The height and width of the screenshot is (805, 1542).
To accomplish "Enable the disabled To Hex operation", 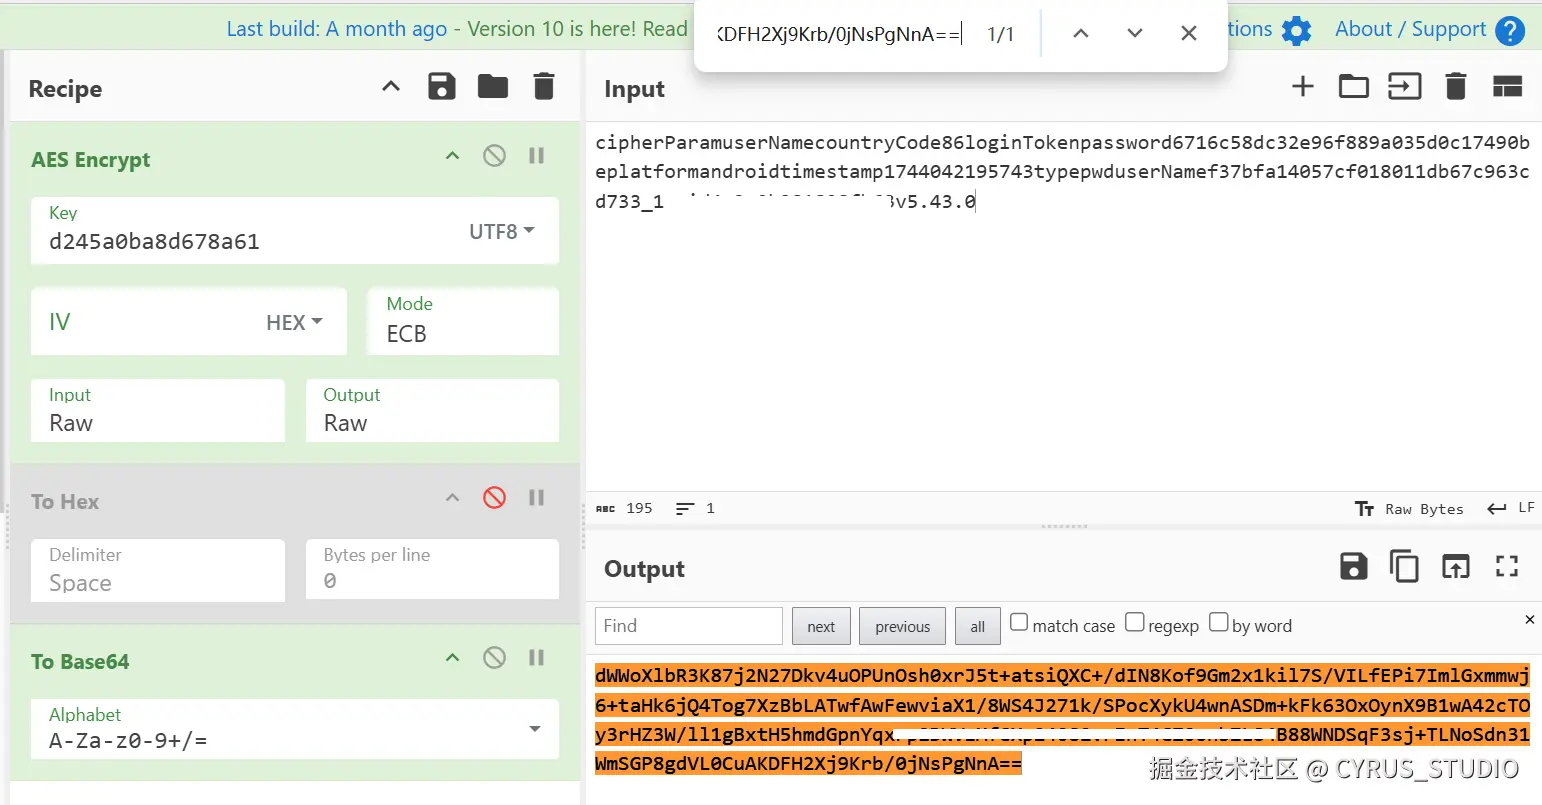I will 494,498.
